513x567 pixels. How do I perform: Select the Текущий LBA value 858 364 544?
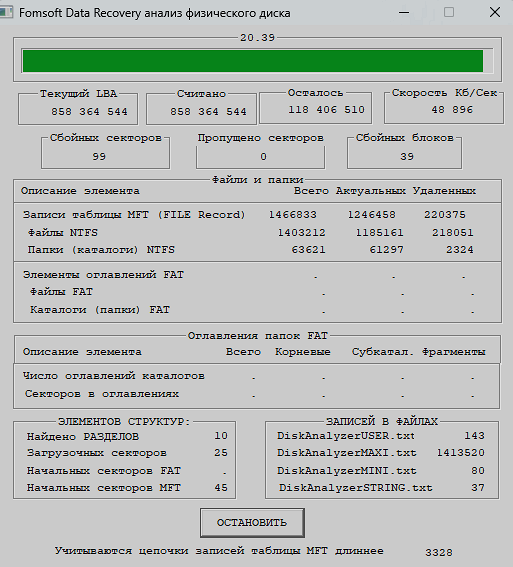pos(89,111)
